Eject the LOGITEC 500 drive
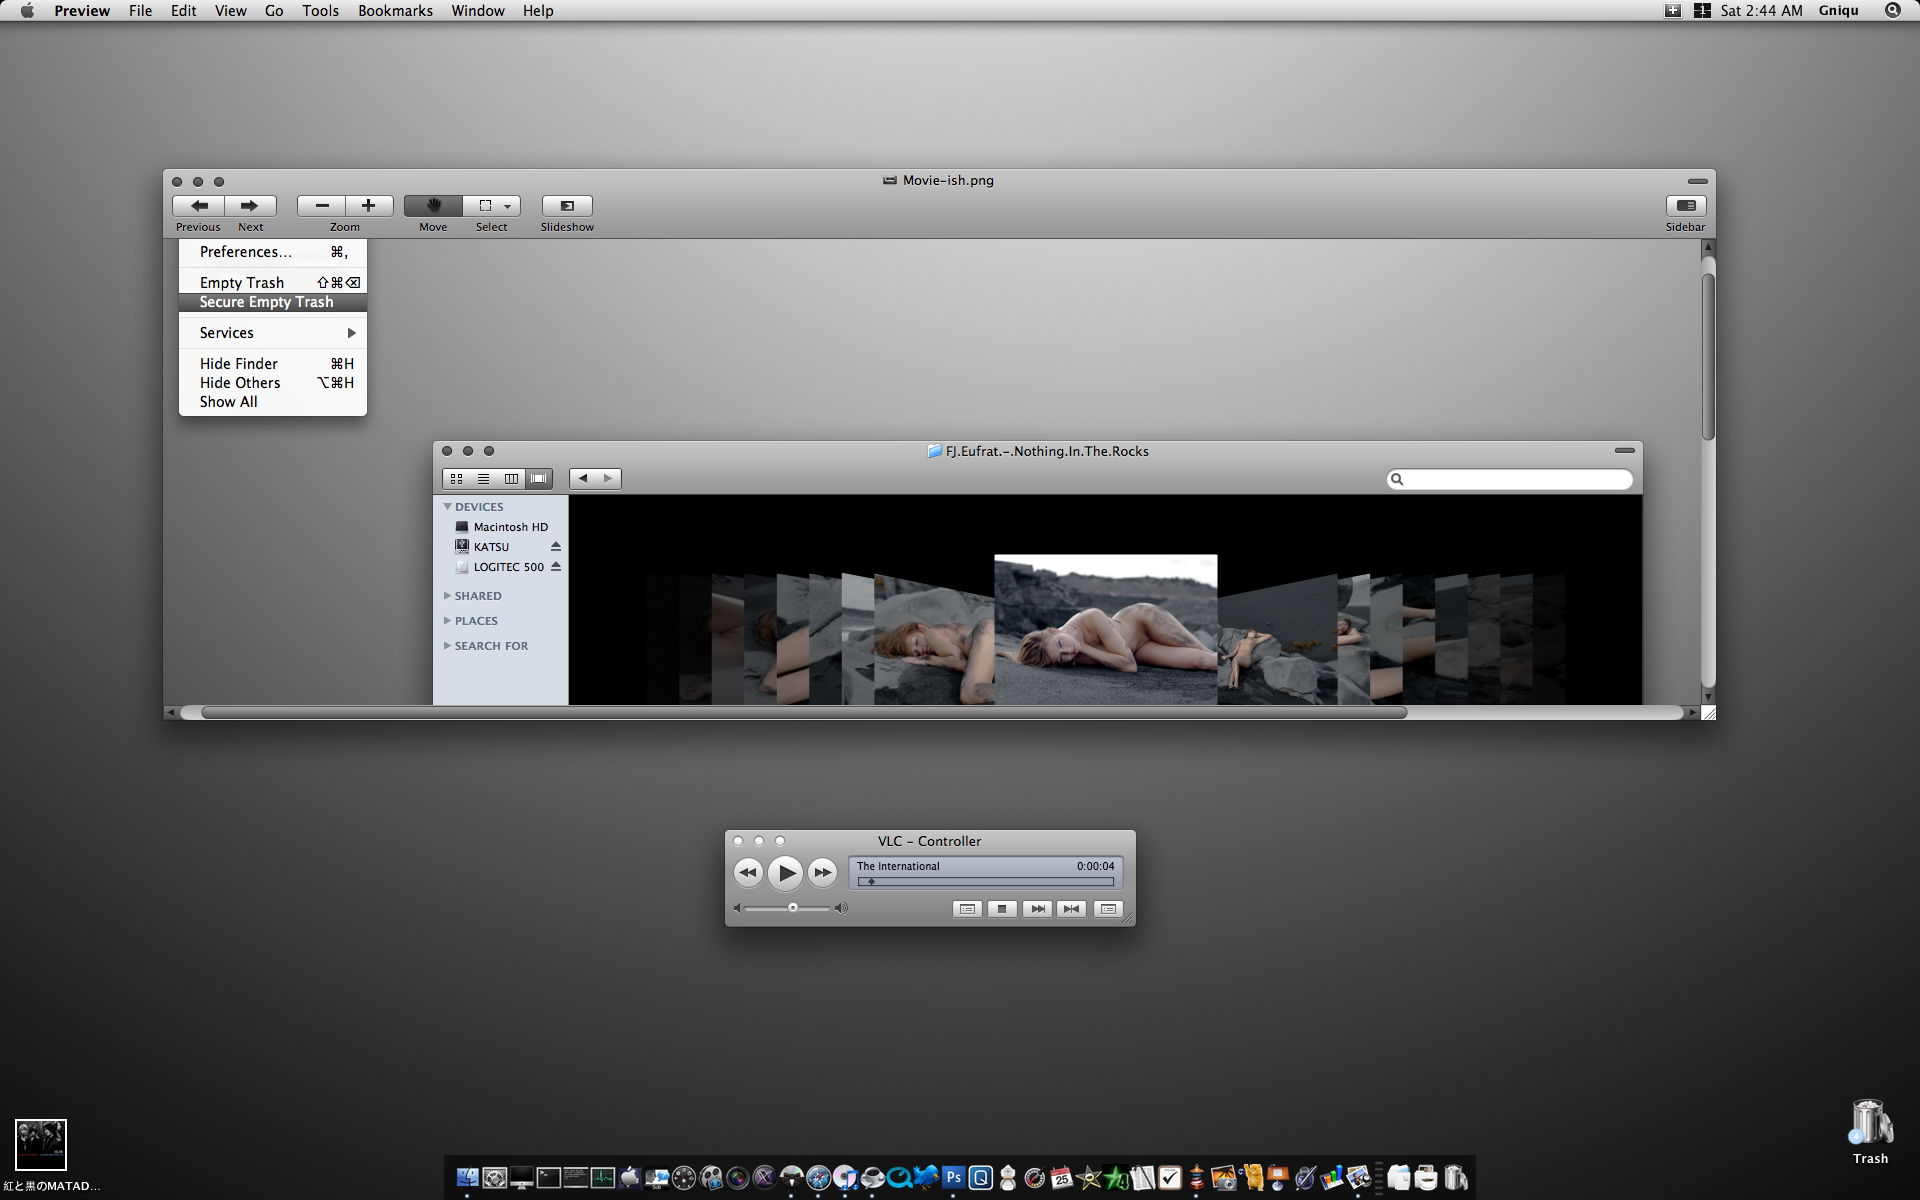 (x=555, y=567)
